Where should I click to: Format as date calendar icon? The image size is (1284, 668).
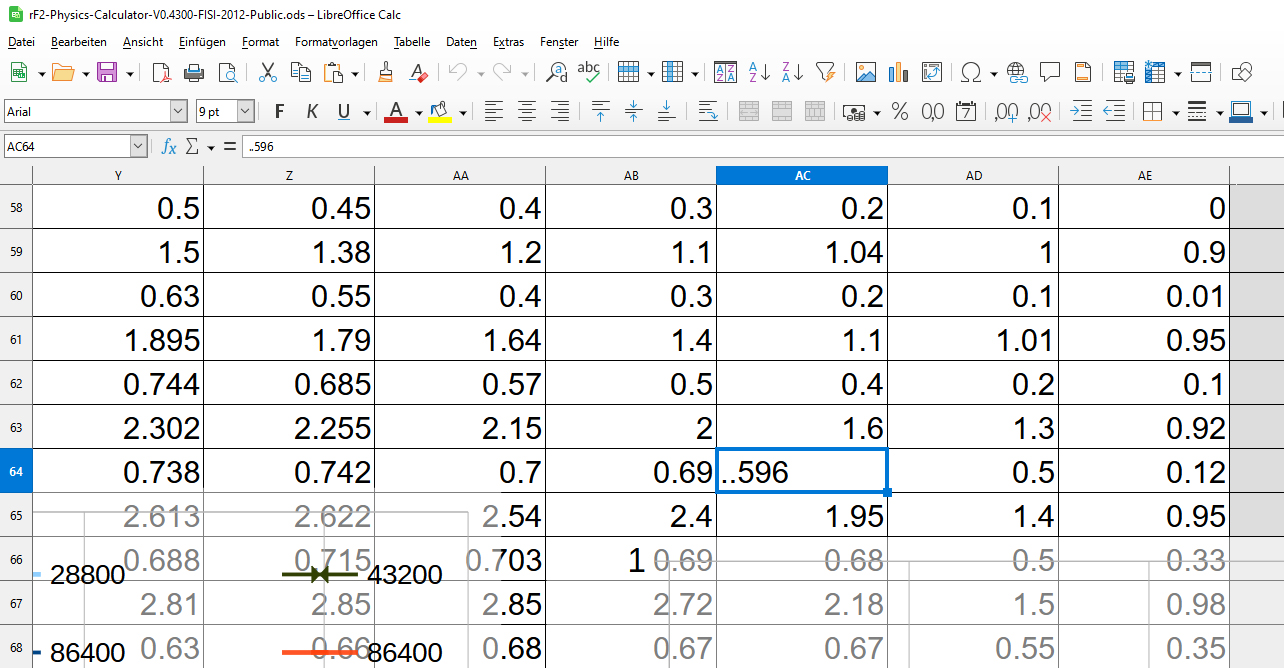(966, 111)
